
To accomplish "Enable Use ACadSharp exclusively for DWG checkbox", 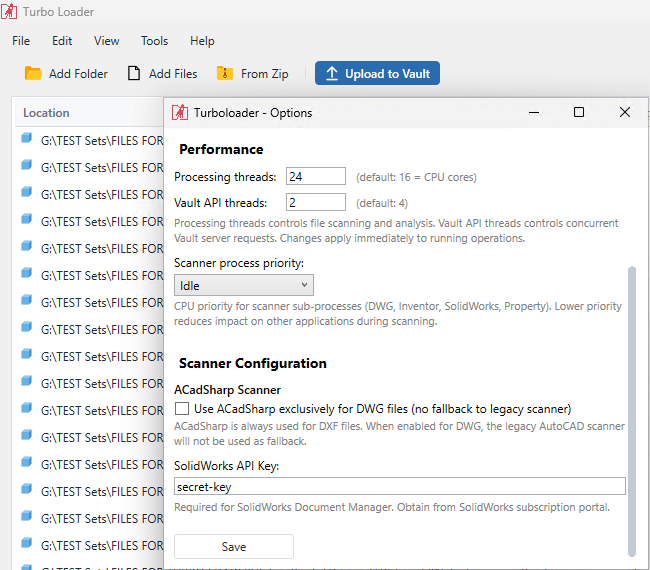I will click(182, 409).
